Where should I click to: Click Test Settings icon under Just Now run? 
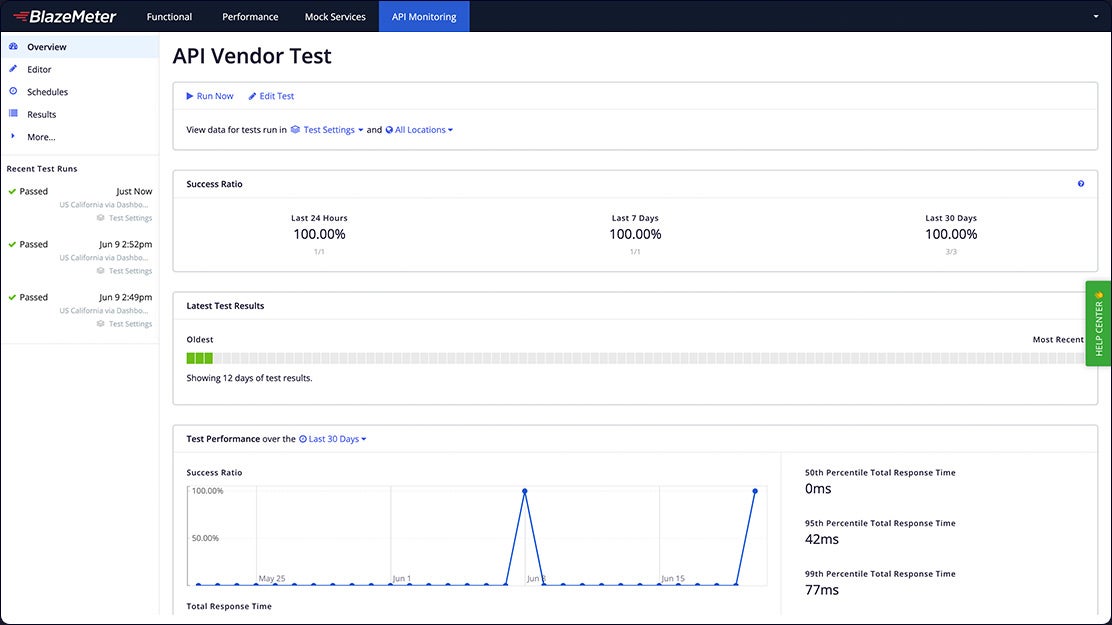coord(101,218)
